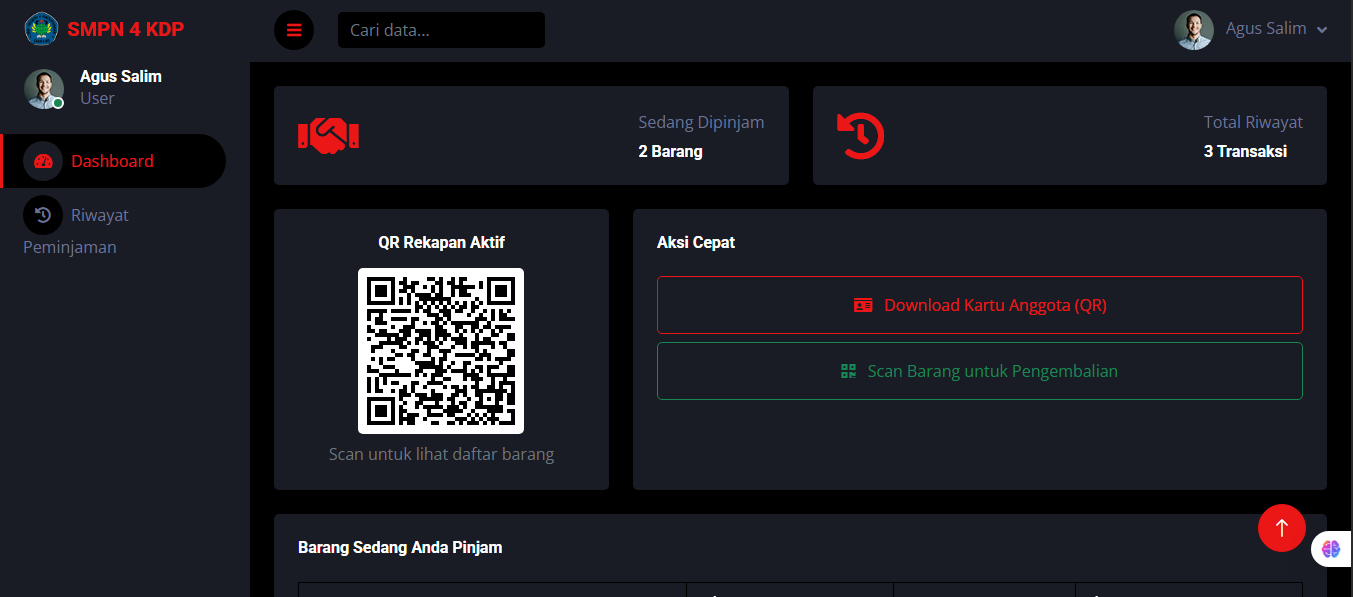Click the User role label in sidebar
Screen dimensions: 1353x597
[97, 99]
